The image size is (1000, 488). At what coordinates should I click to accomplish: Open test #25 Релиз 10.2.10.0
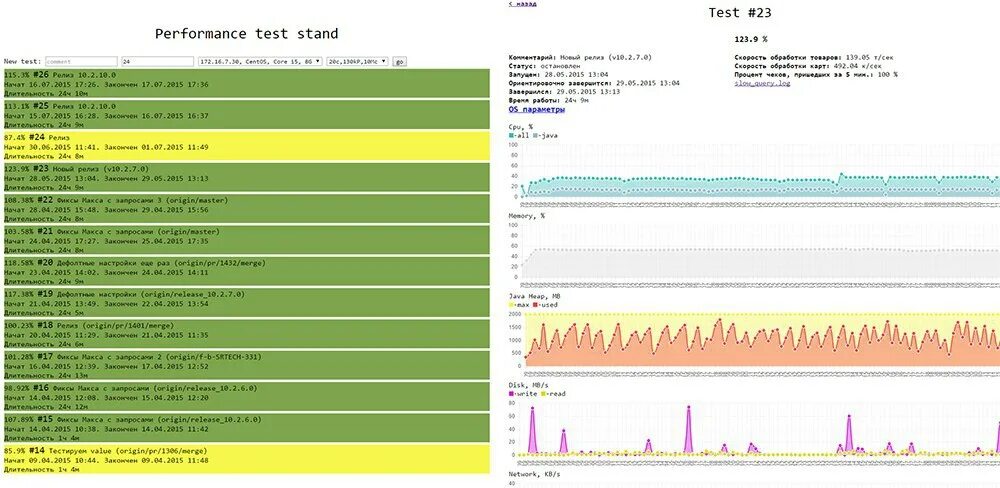tap(246, 115)
